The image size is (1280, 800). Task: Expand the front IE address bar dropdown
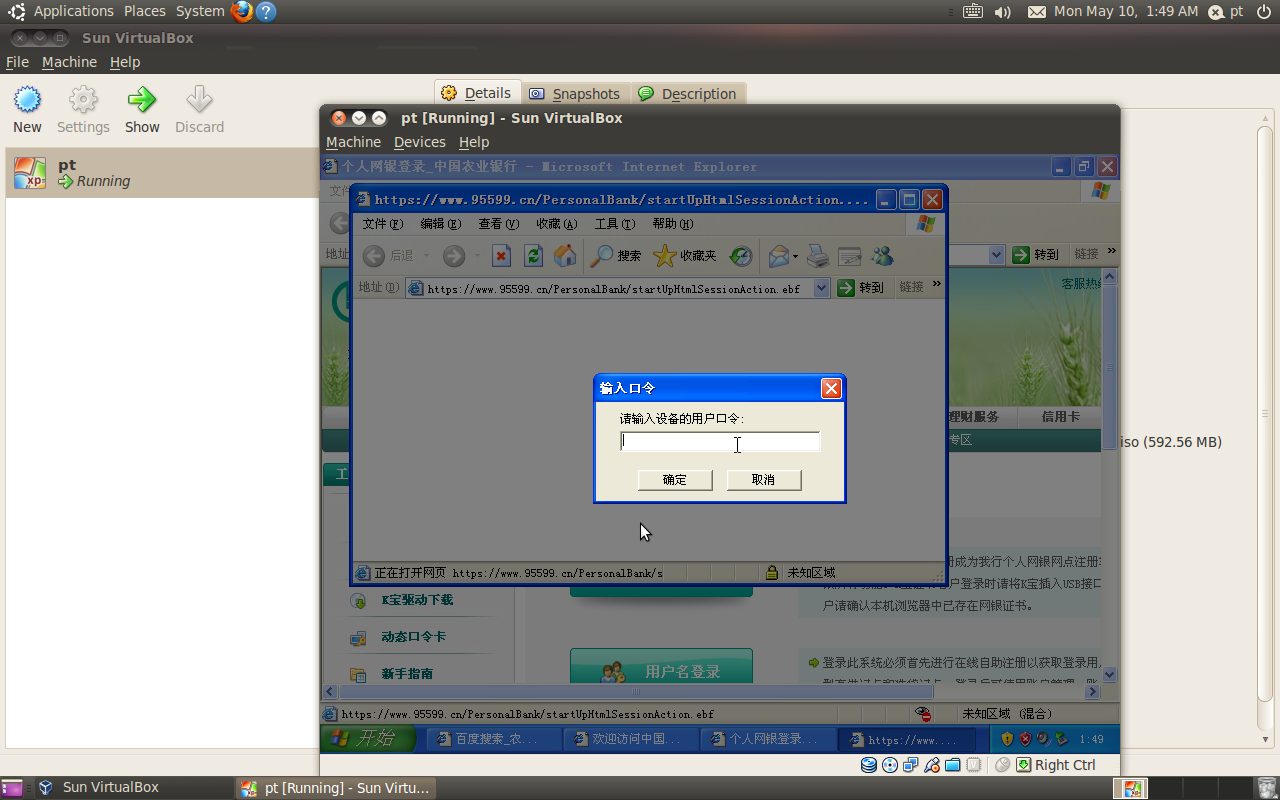[822, 288]
